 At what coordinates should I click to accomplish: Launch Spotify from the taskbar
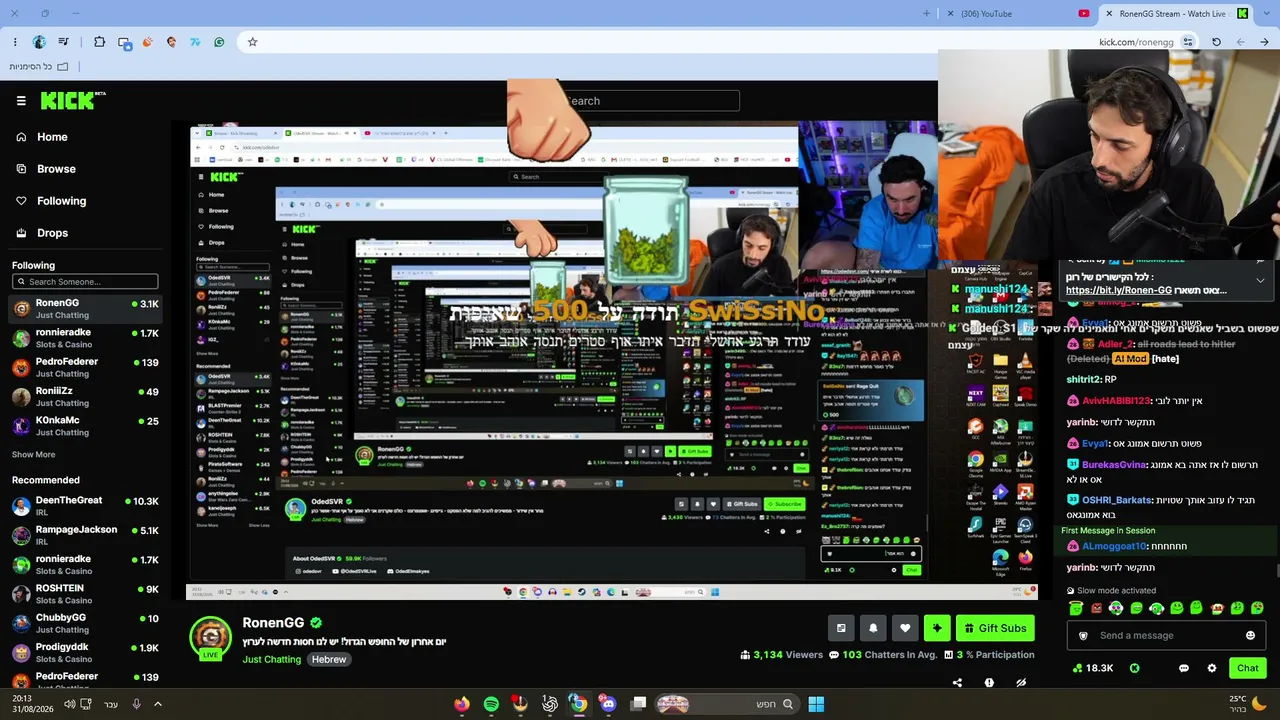coord(491,704)
